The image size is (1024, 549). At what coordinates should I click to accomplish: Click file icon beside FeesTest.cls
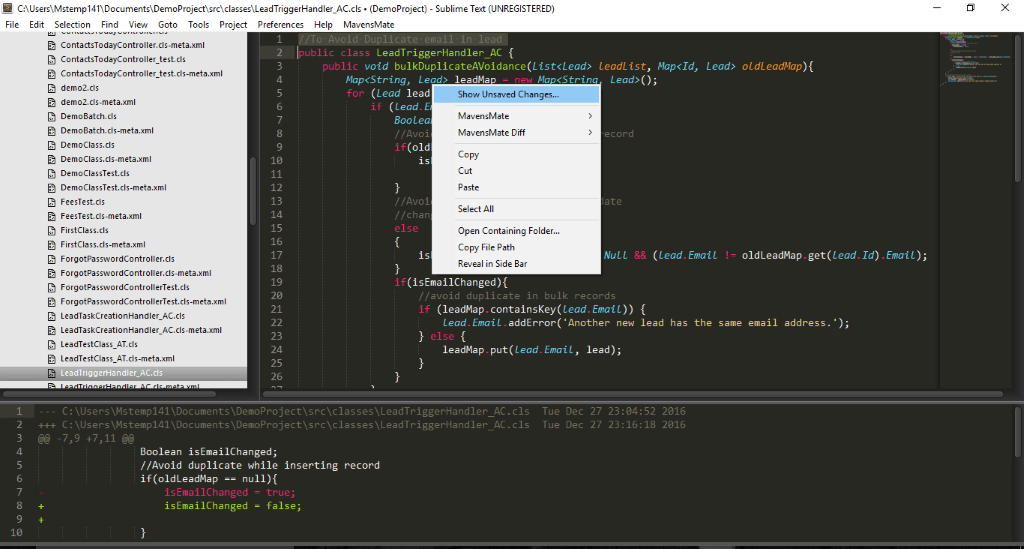(52, 202)
